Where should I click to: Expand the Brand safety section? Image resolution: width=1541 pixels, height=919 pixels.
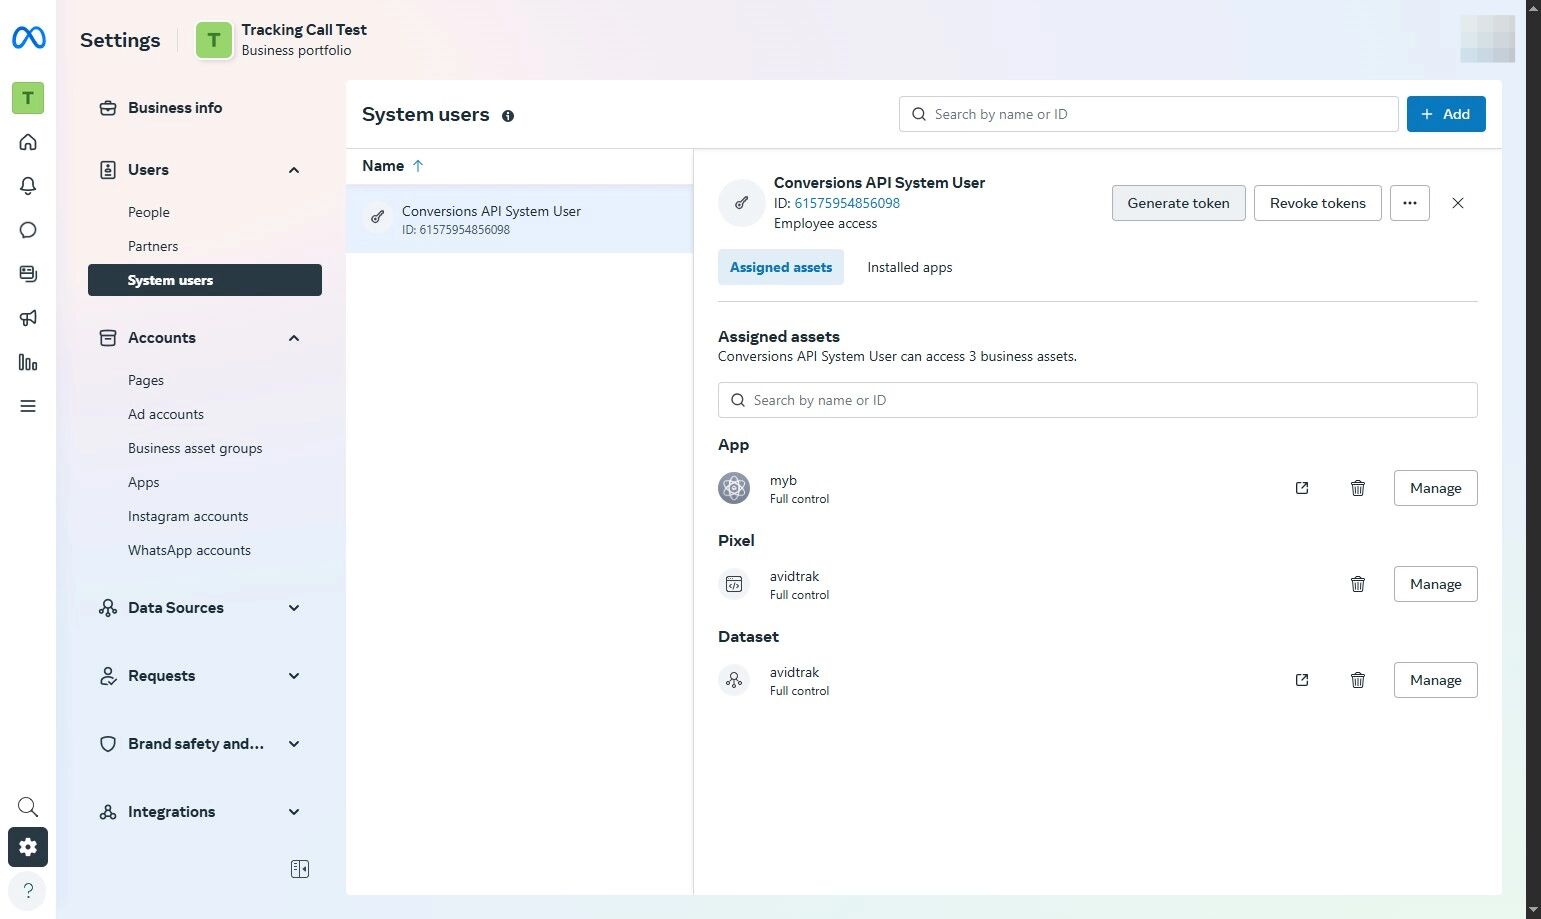[x=294, y=744]
